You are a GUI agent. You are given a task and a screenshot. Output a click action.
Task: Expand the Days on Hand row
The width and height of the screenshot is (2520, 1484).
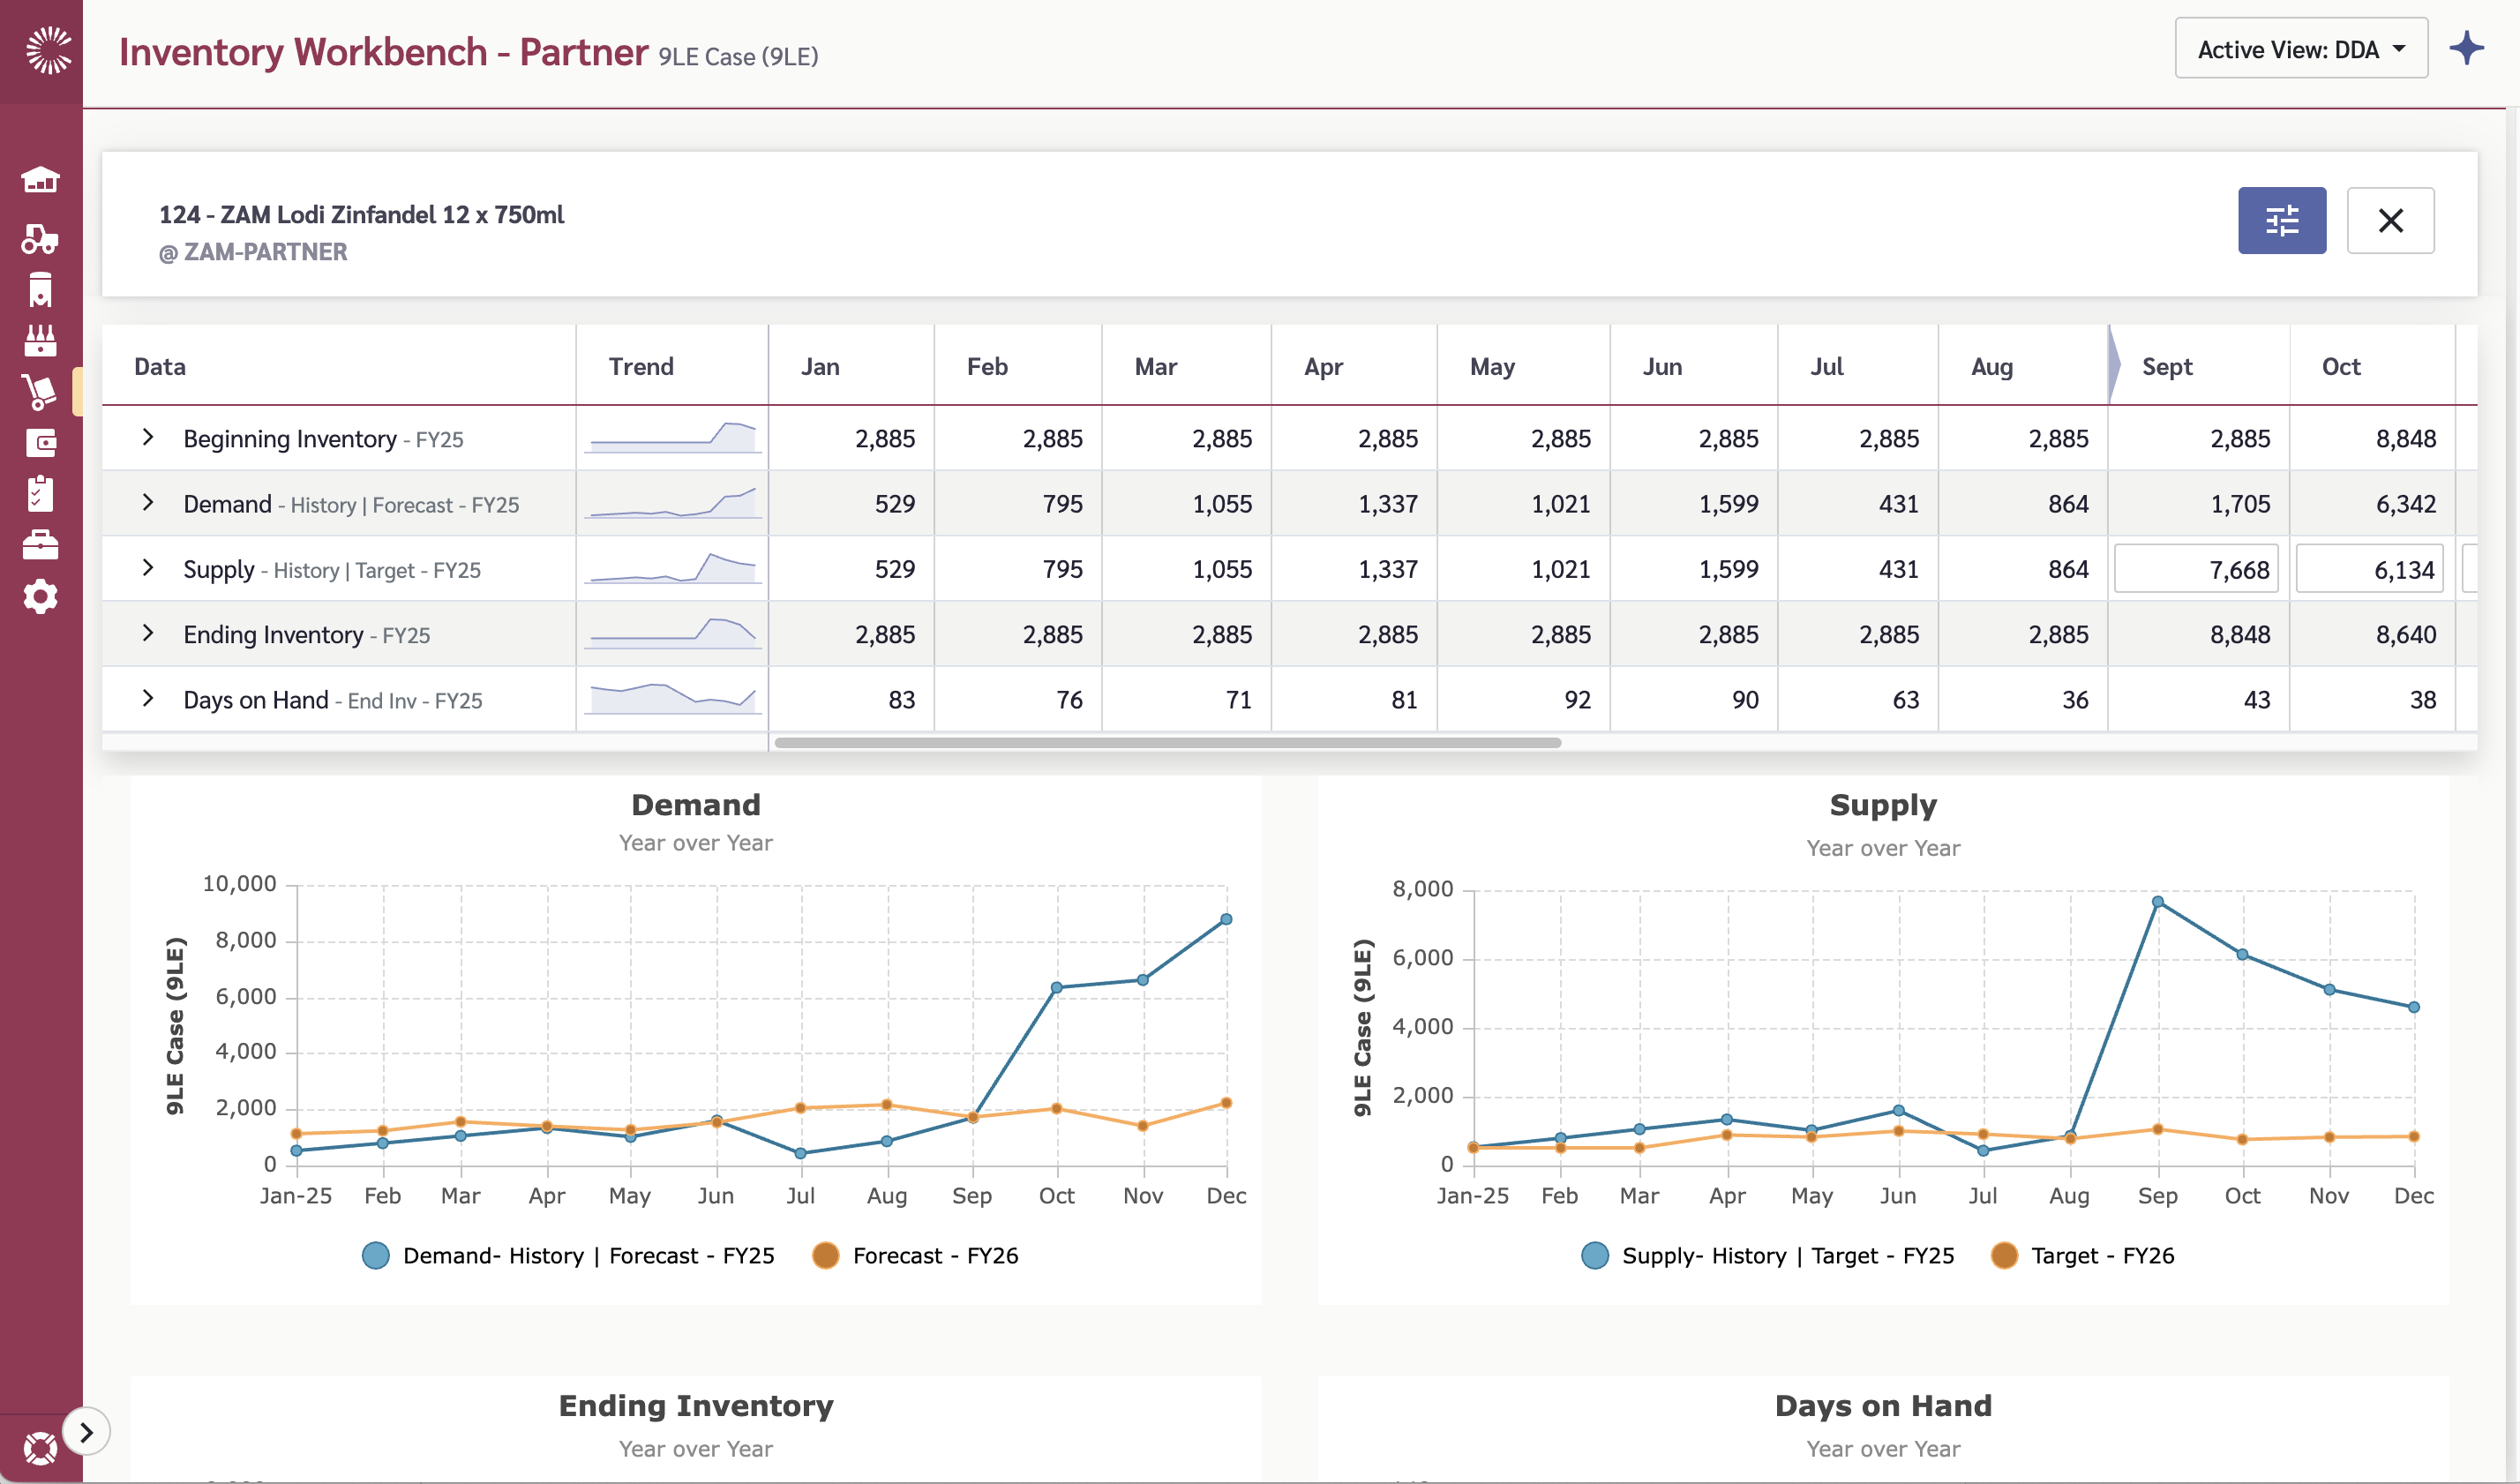[x=148, y=698]
